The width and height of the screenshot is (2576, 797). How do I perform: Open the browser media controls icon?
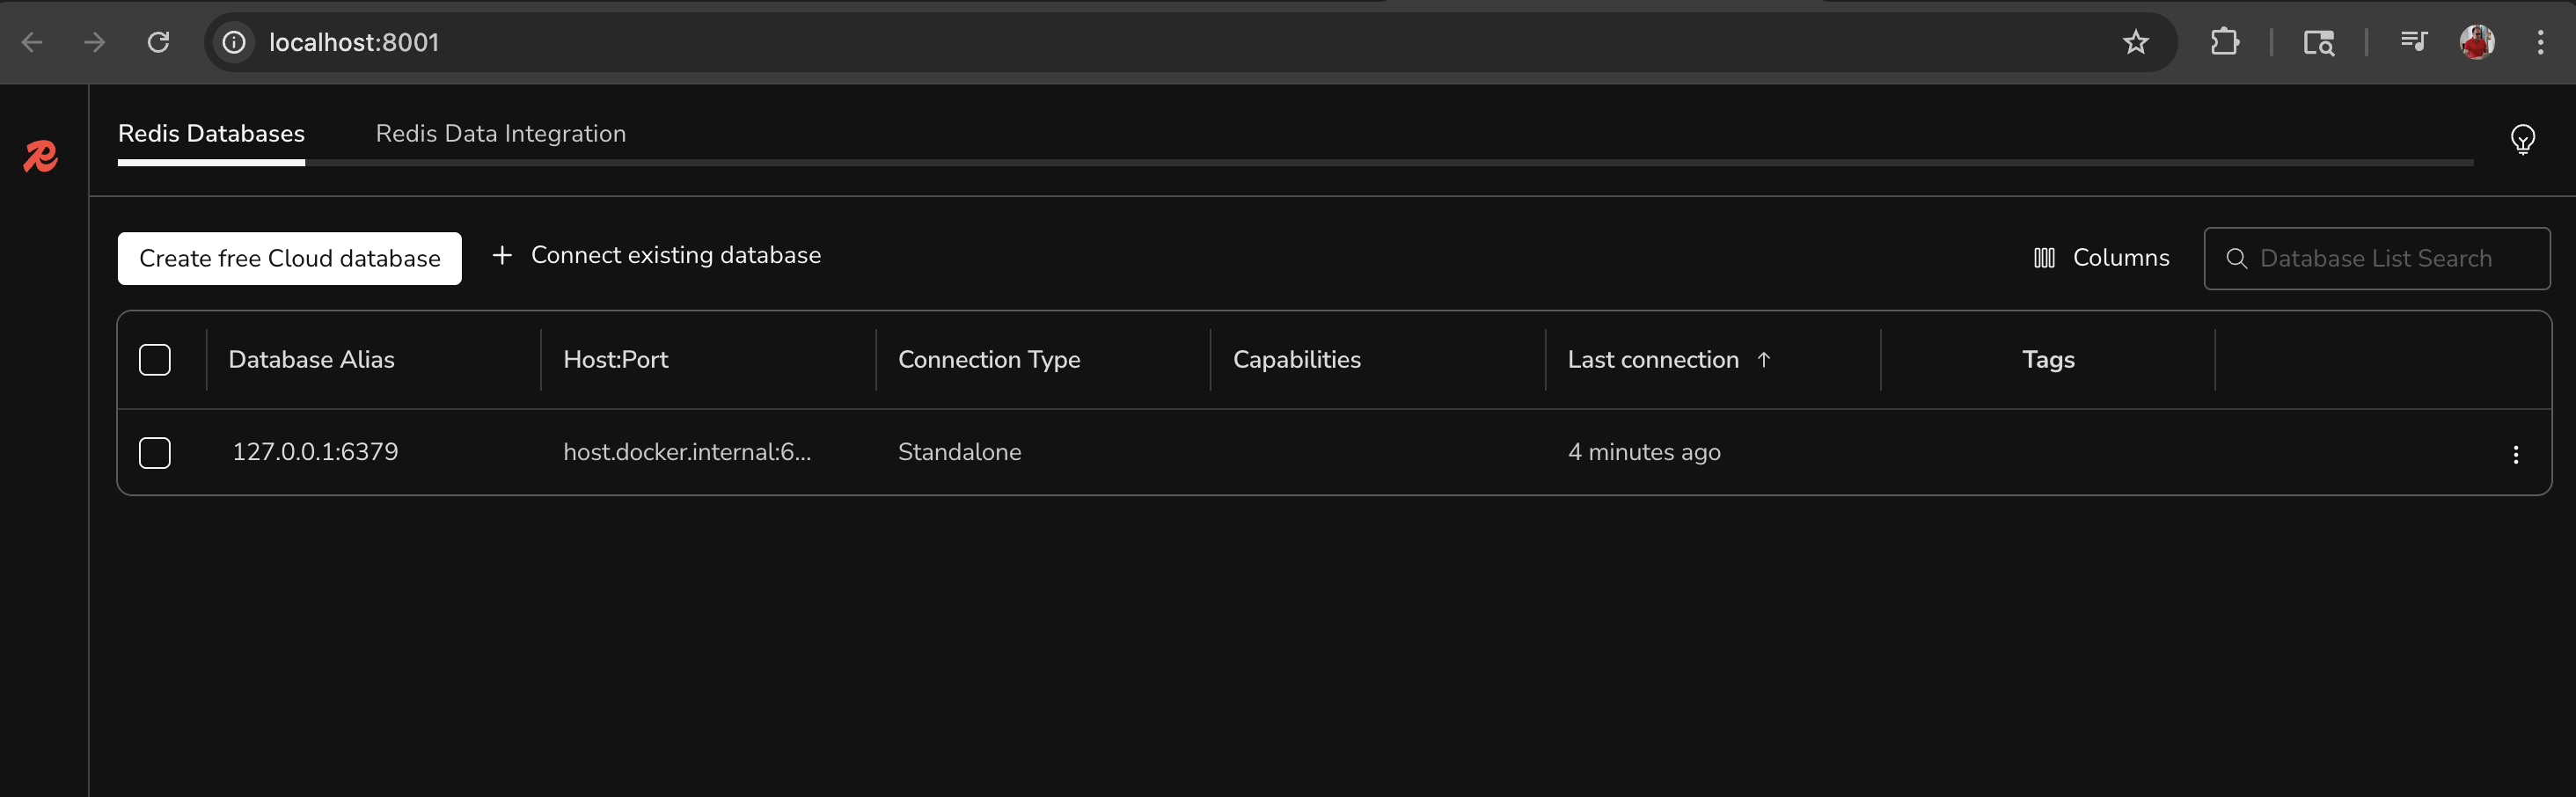tap(2413, 42)
